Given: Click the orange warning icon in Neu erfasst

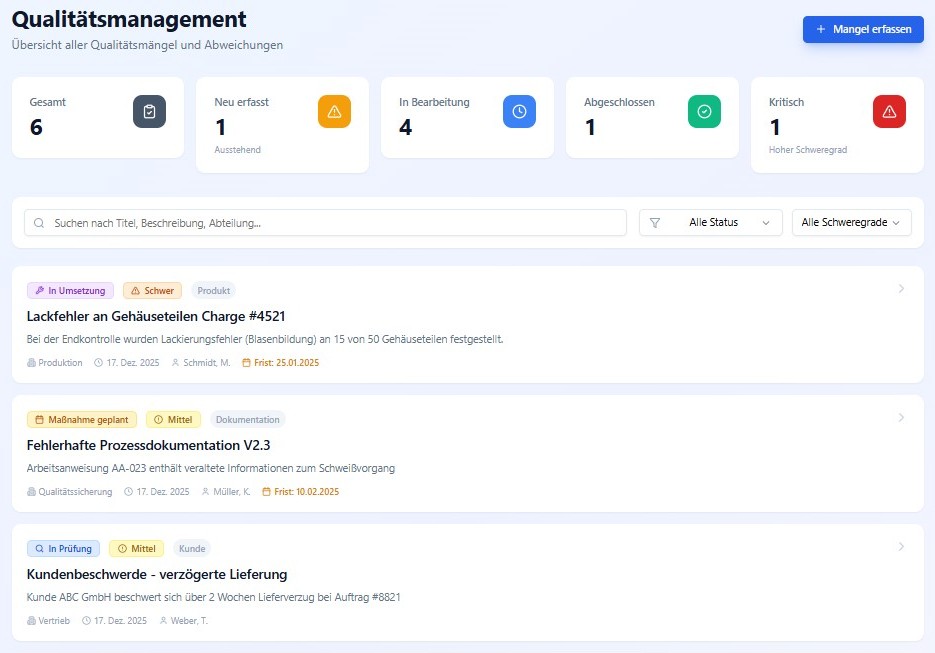Looking at the screenshot, I should tap(334, 111).
